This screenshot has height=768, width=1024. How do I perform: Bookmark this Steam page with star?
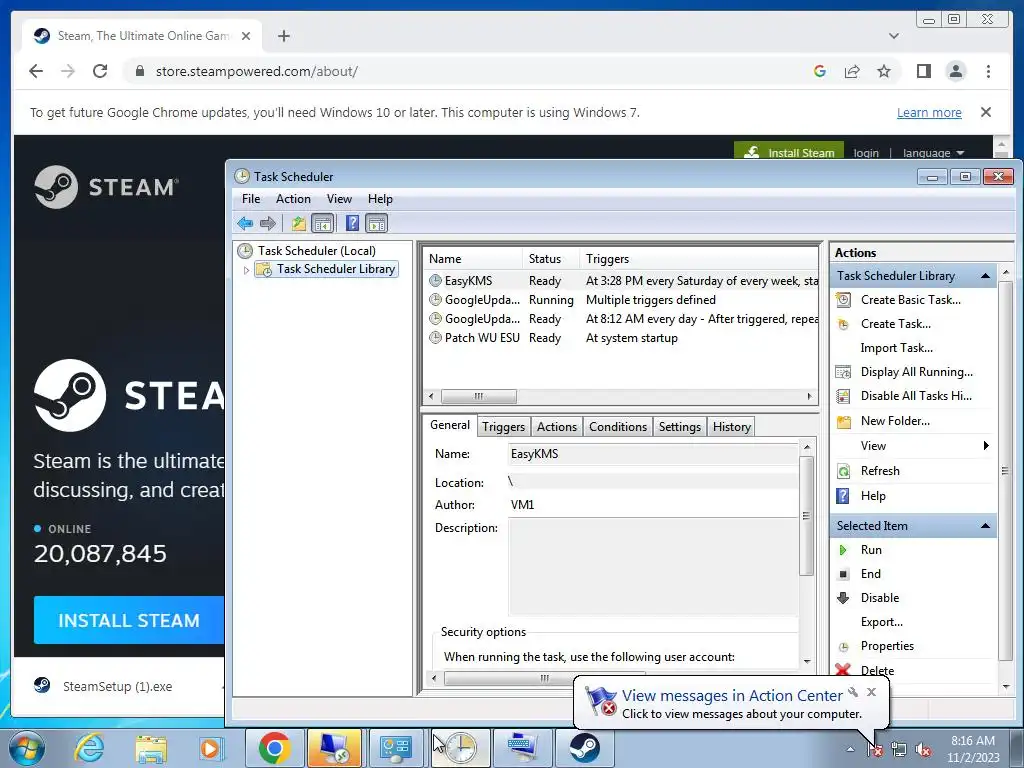tap(884, 71)
